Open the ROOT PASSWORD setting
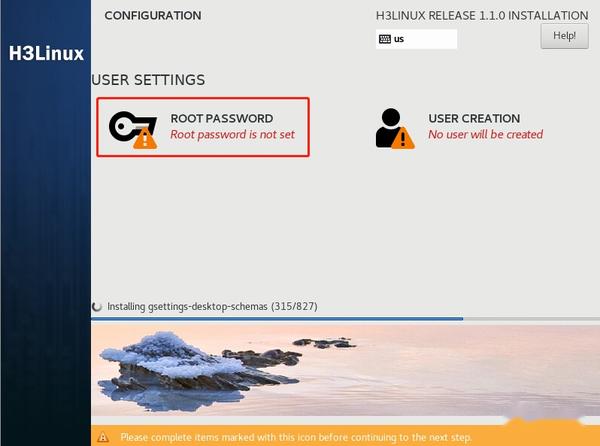Image resolution: width=600 pixels, height=446 pixels. point(203,127)
